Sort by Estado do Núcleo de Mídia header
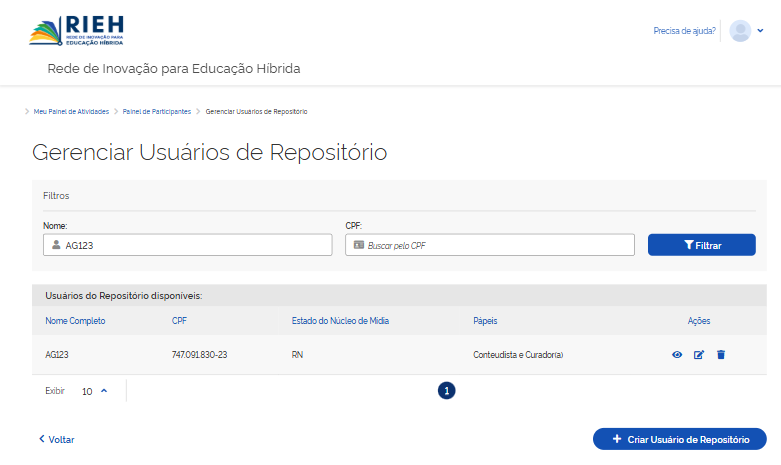Image resolution: width=781 pixels, height=465 pixels. click(340, 321)
